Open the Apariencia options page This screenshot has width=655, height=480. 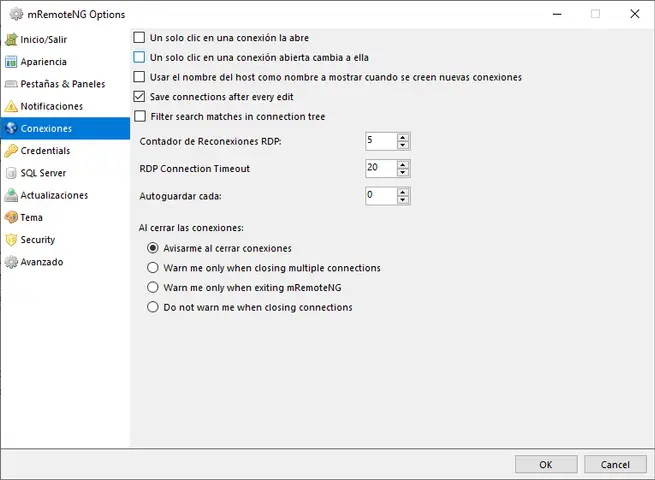point(65,62)
